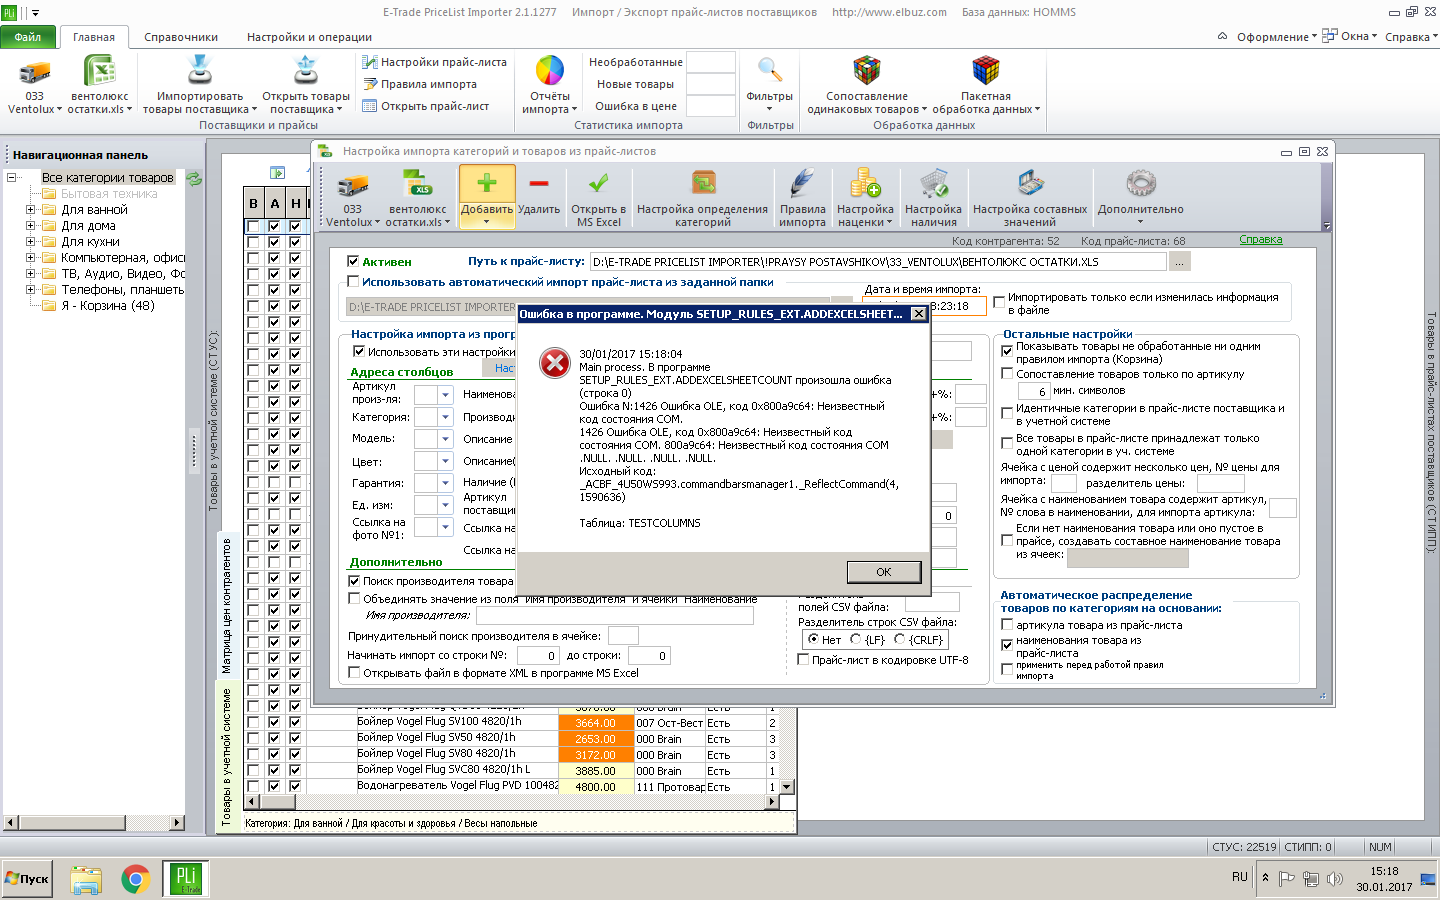Viewport: 1440px width, 900px height.
Task: Open the Файл menu
Action: pyautogui.click(x=28, y=37)
